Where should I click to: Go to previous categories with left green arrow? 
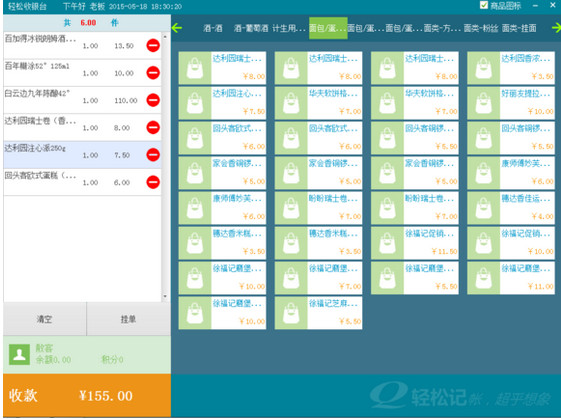pos(177,28)
